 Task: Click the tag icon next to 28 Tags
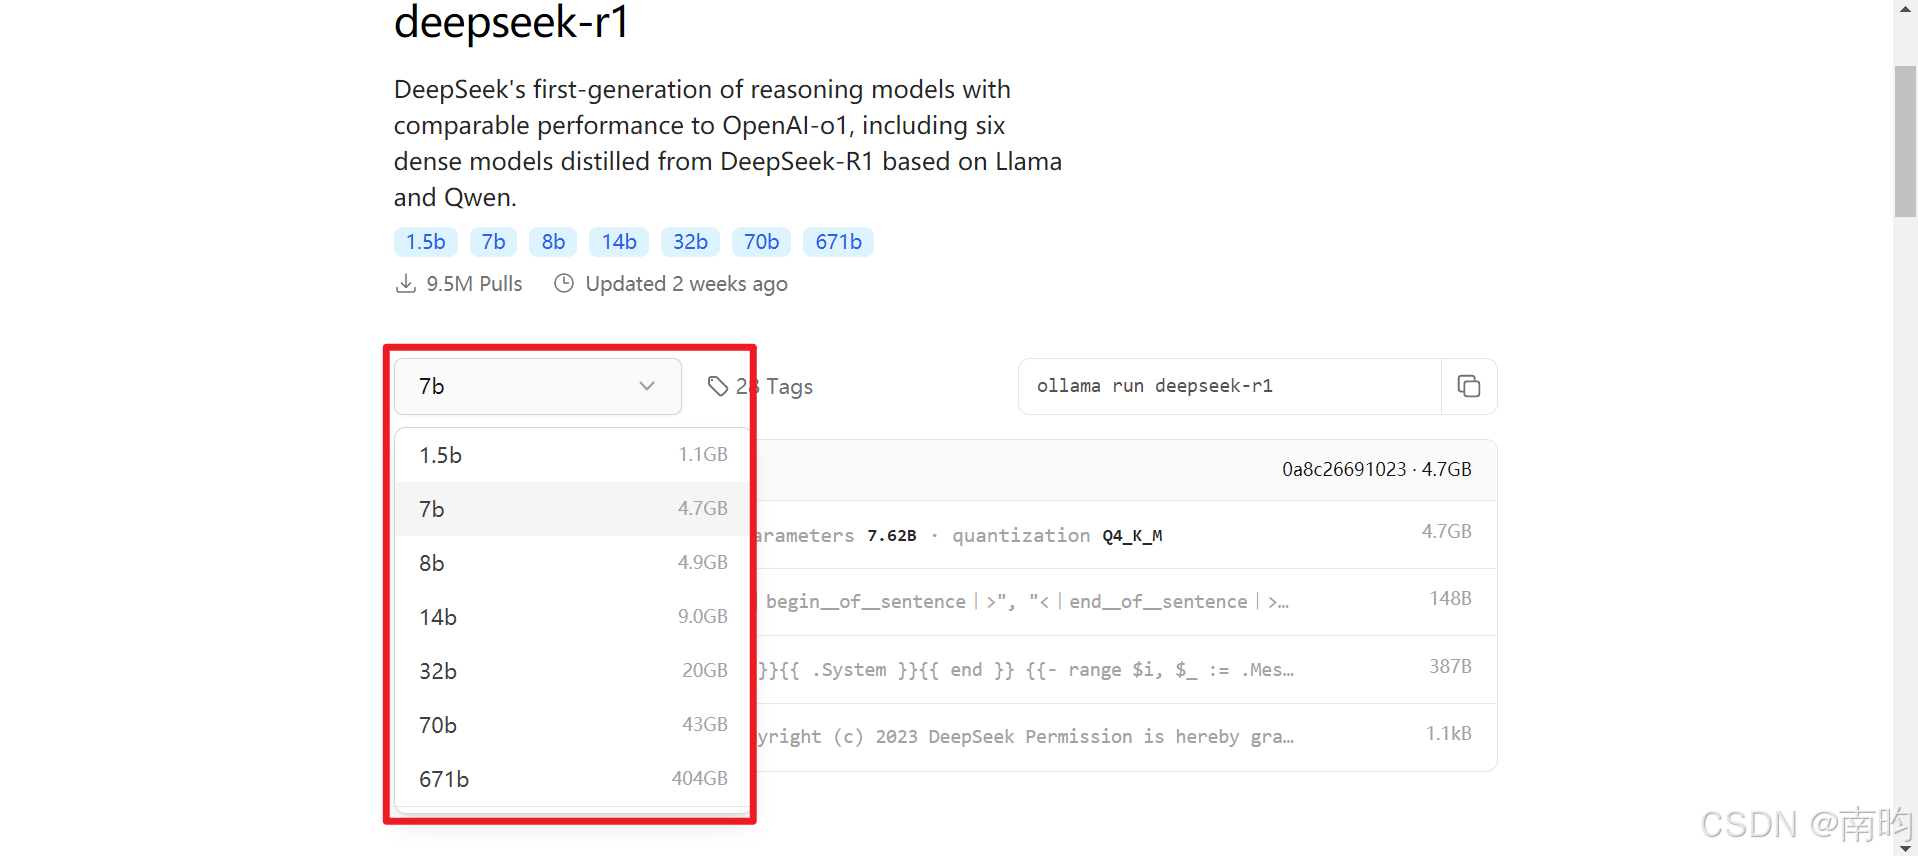click(x=718, y=386)
